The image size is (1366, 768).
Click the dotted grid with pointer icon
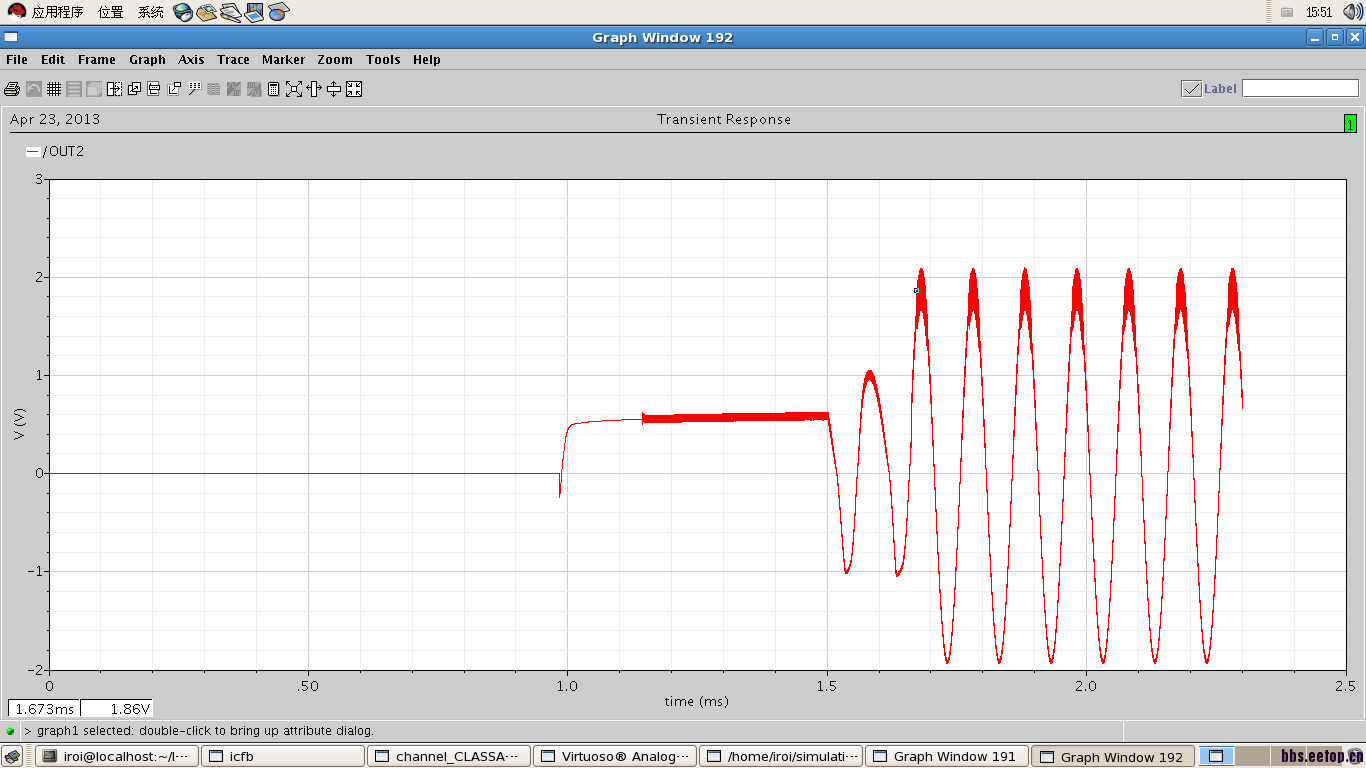[194, 89]
